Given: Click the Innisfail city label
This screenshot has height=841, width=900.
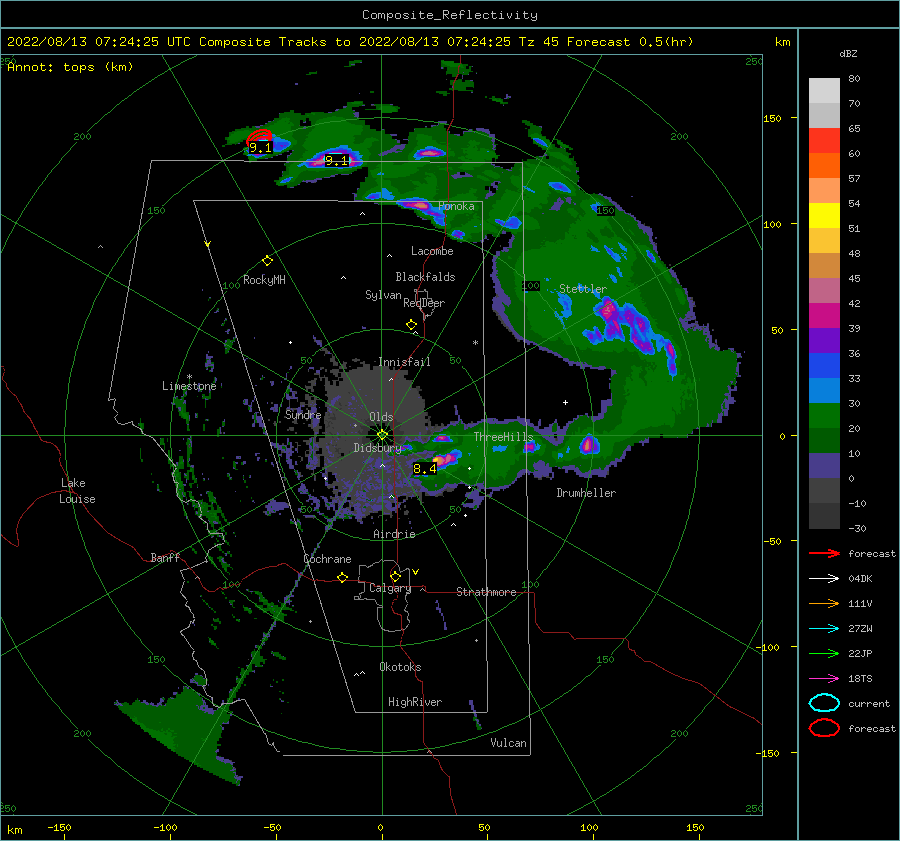Looking at the screenshot, I should click(404, 362).
